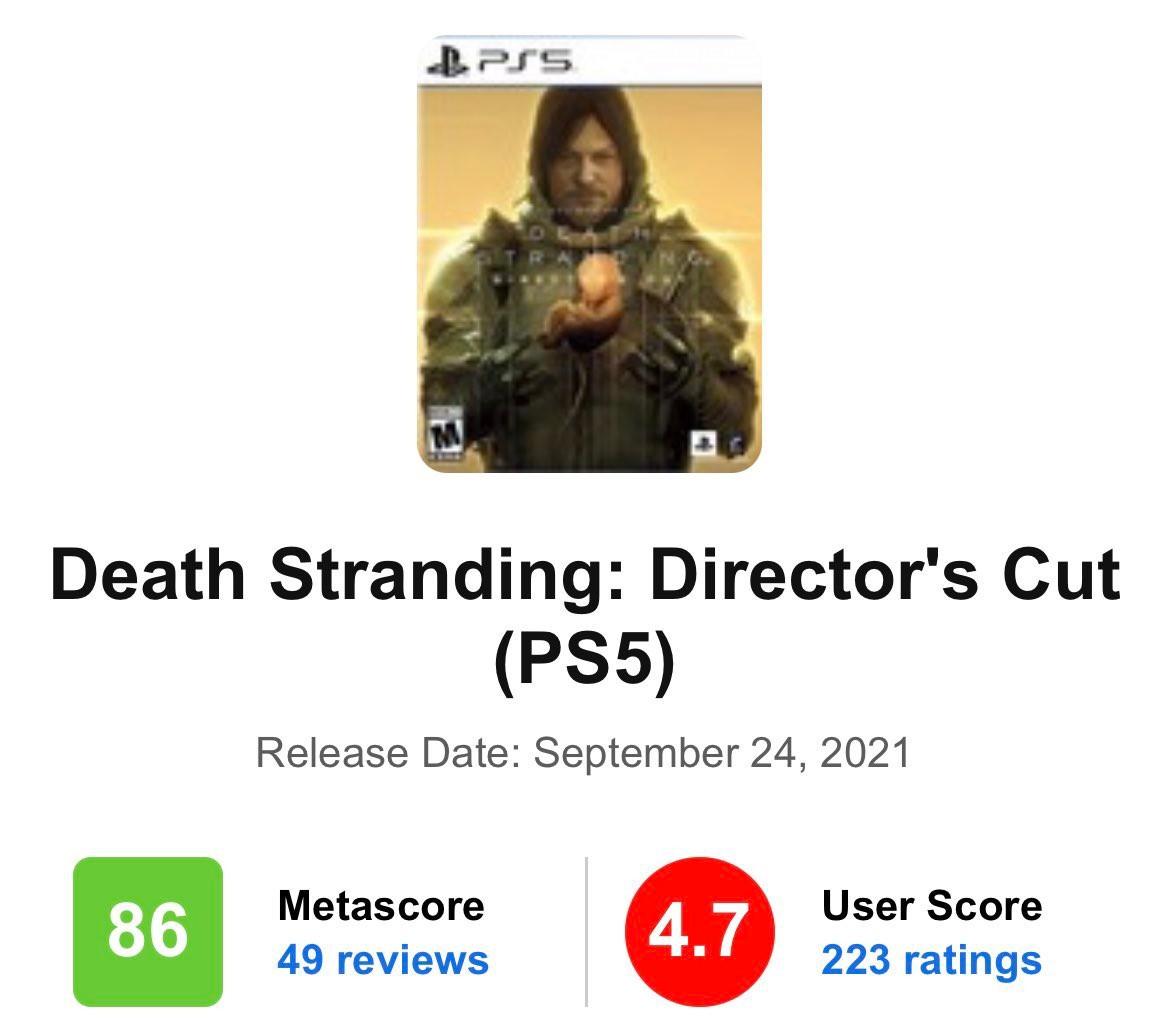Click the PS5 logo on cover

[500, 61]
